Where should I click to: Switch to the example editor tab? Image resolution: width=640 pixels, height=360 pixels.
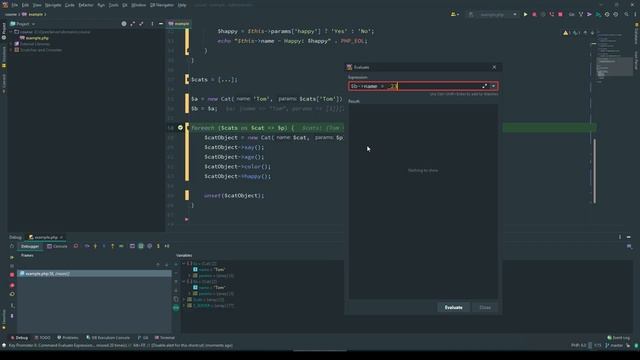[x=179, y=24]
